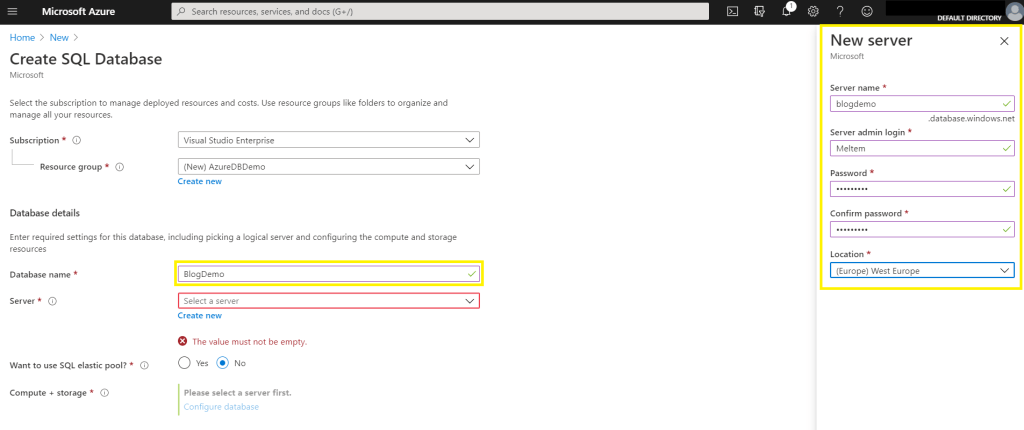Open Directory and subscription filter
This screenshot has width=1024, height=430.
(760, 11)
